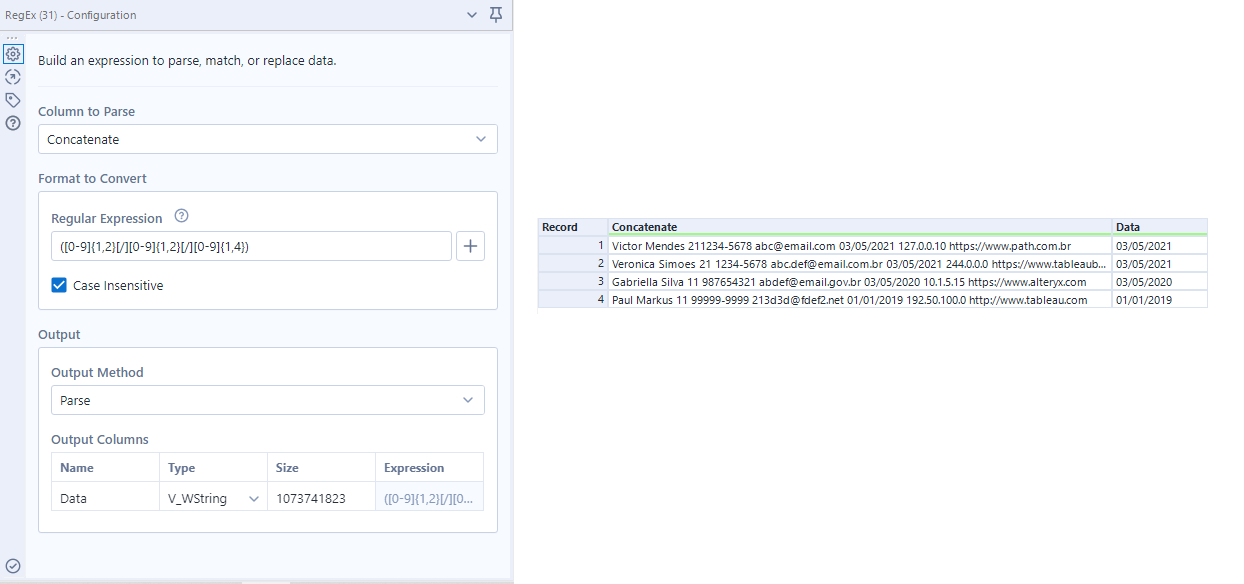
Task: Click the plus button beside the regex field
Action: [x=471, y=246]
